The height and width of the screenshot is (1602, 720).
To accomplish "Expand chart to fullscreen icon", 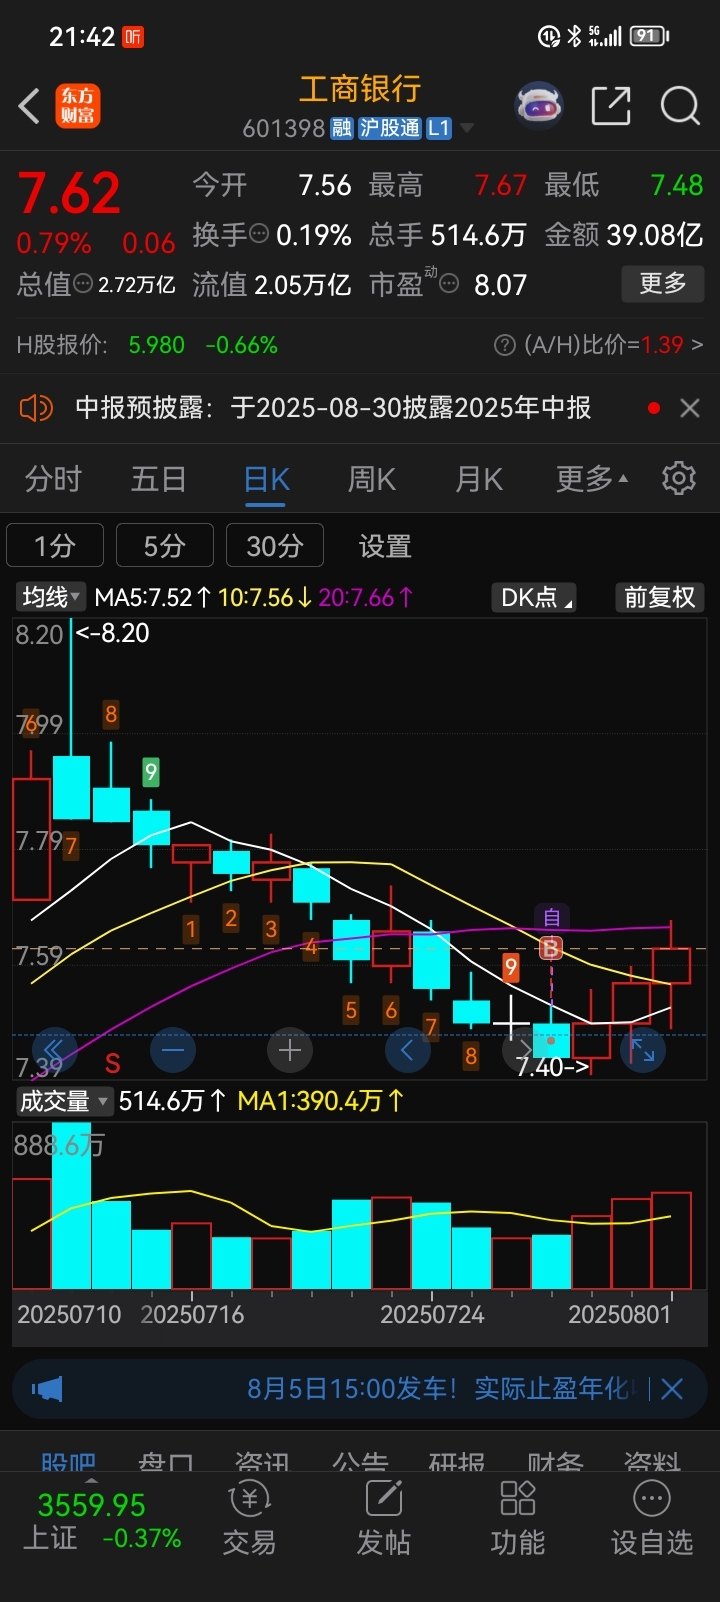I will click(642, 1050).
